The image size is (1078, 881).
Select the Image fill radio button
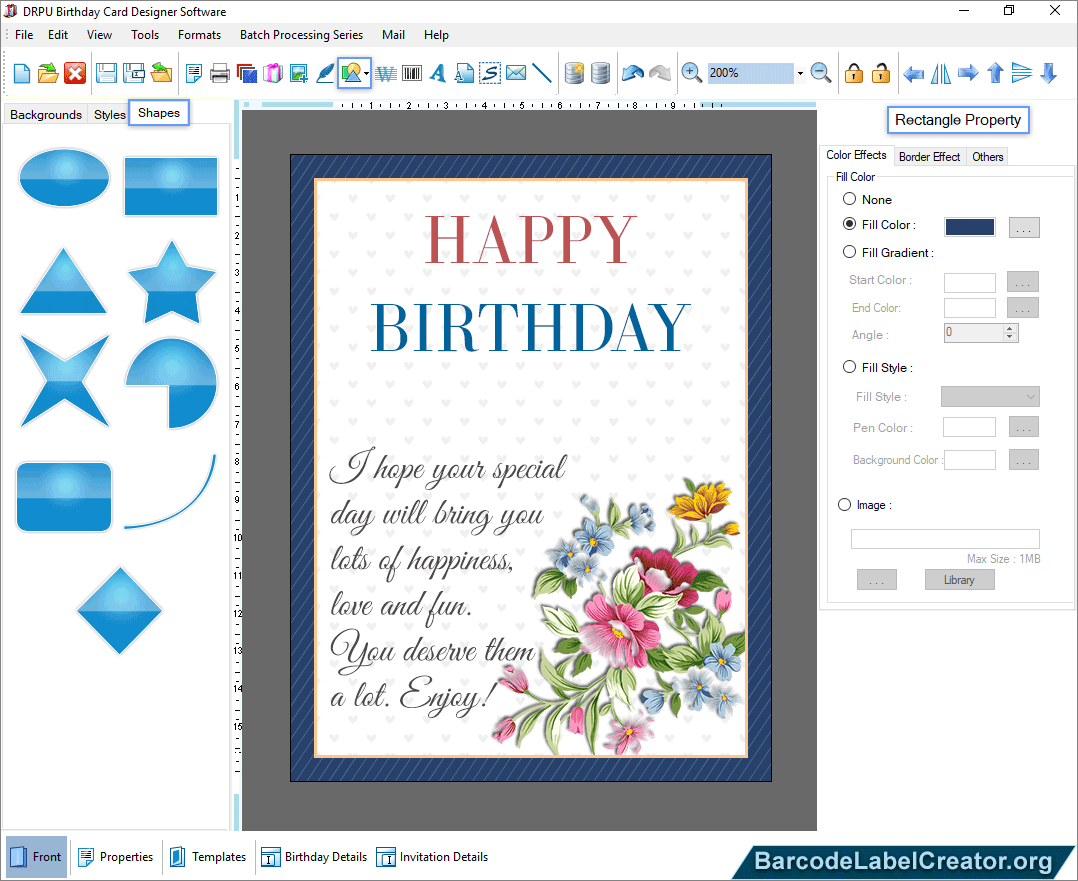click(x=844, y=505)
